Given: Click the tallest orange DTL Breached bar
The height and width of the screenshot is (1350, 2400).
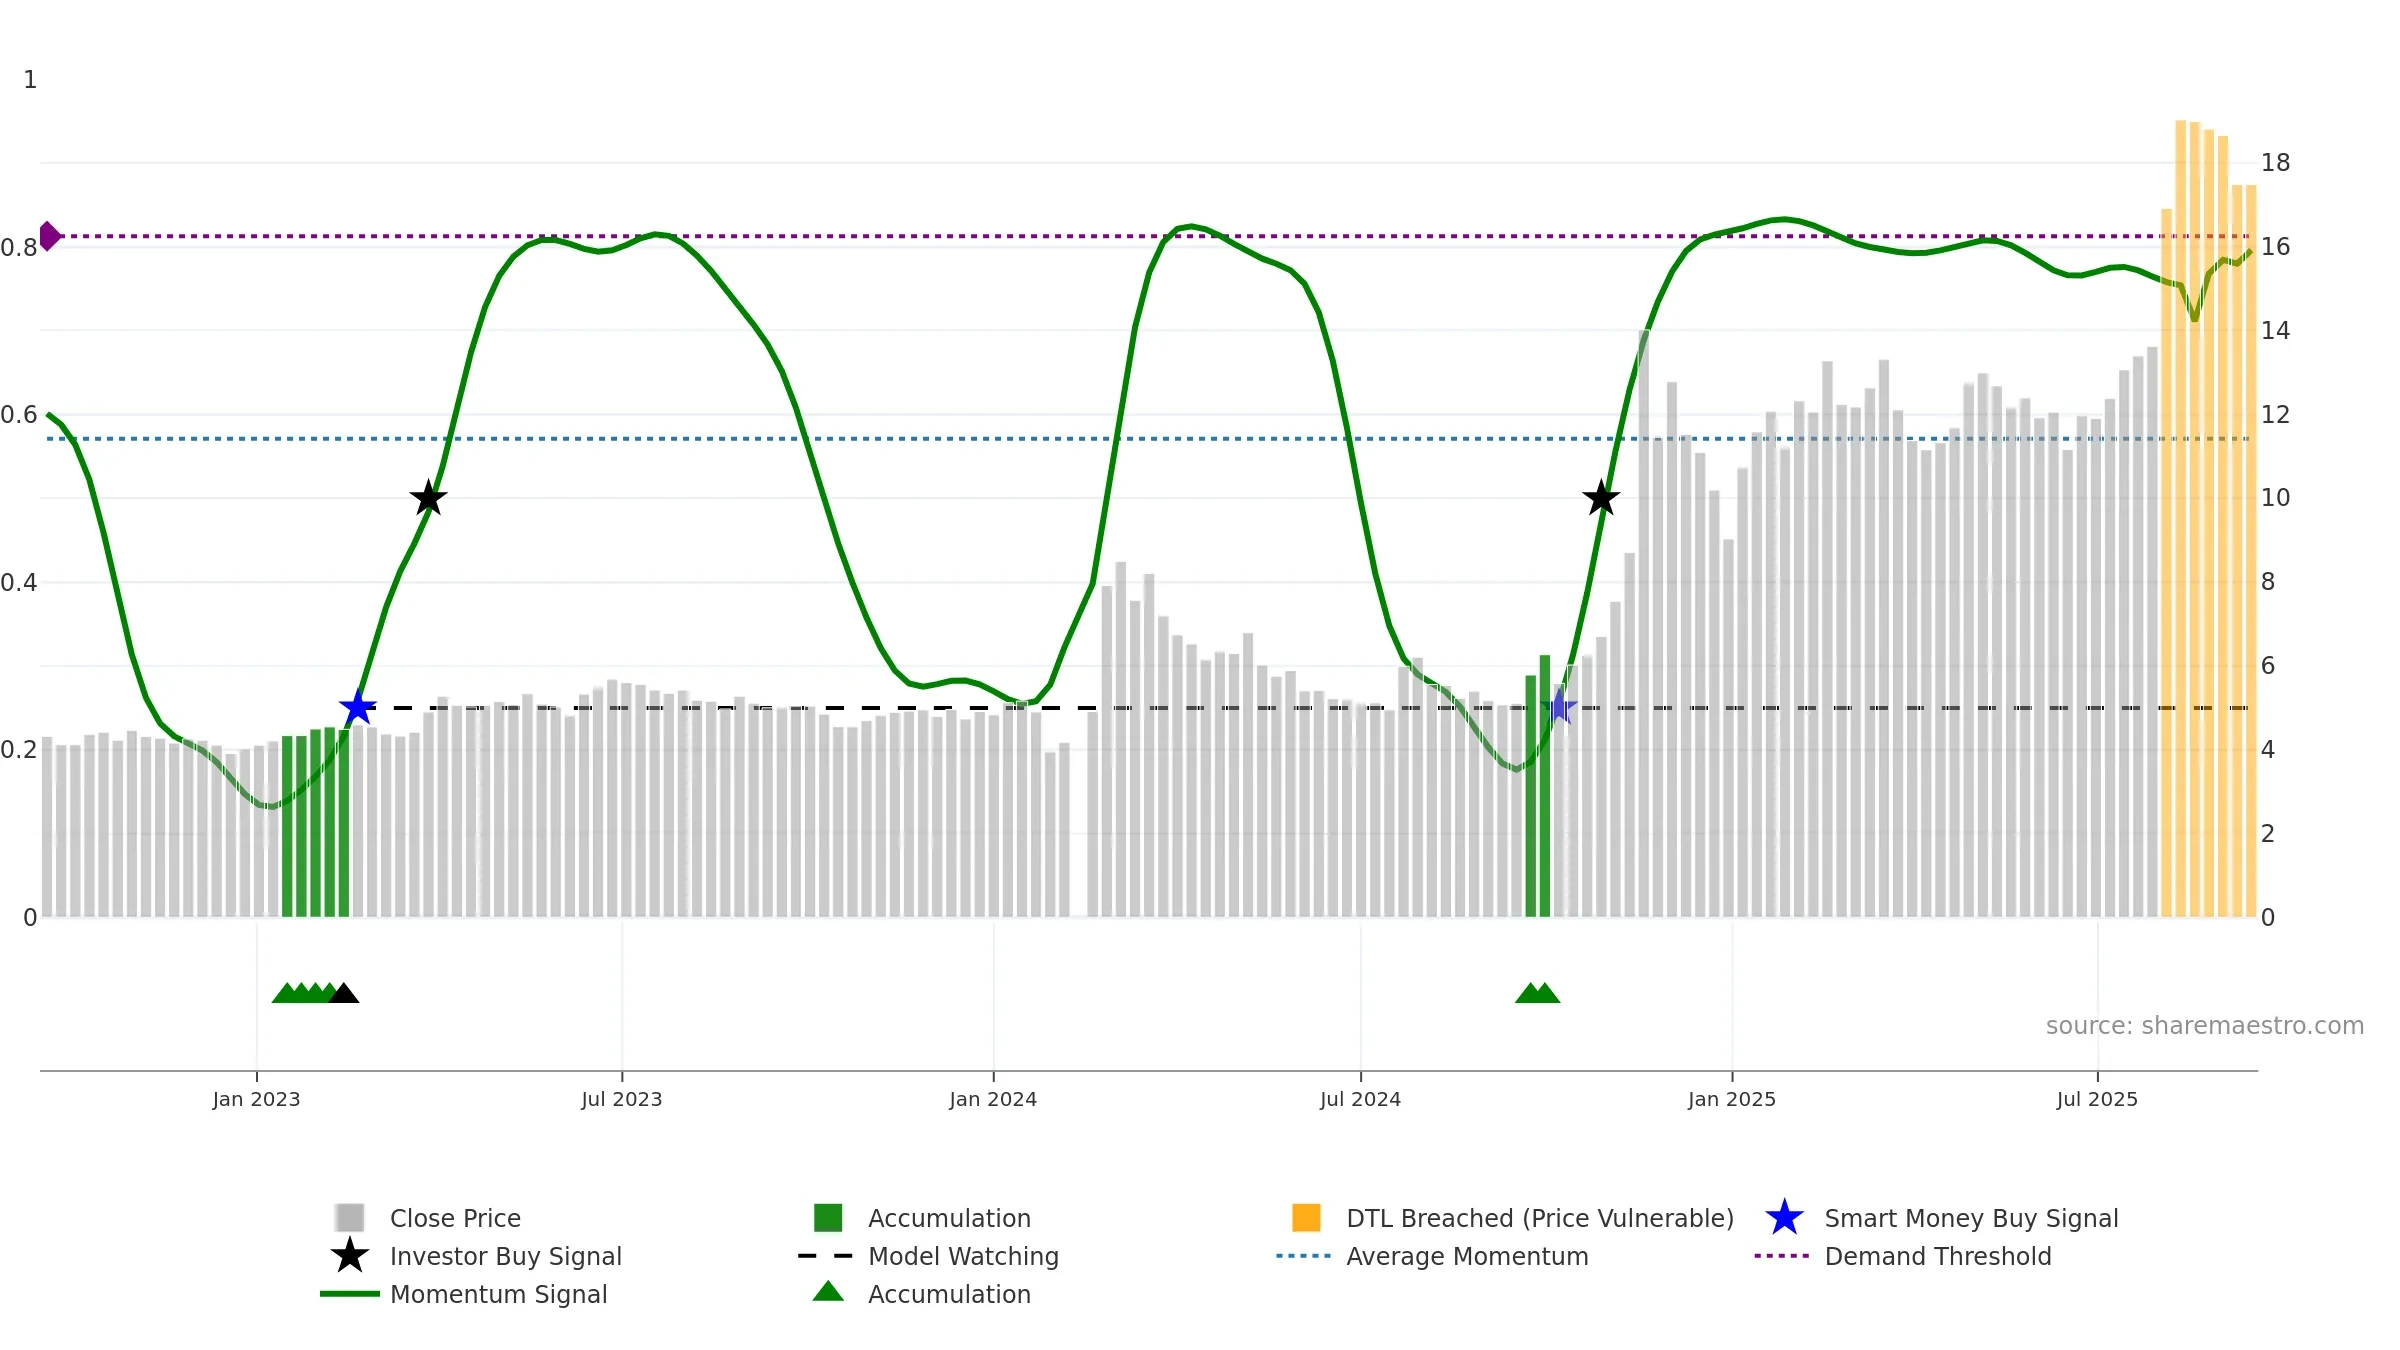Looking at the screenshot, I should (2180, 518).
